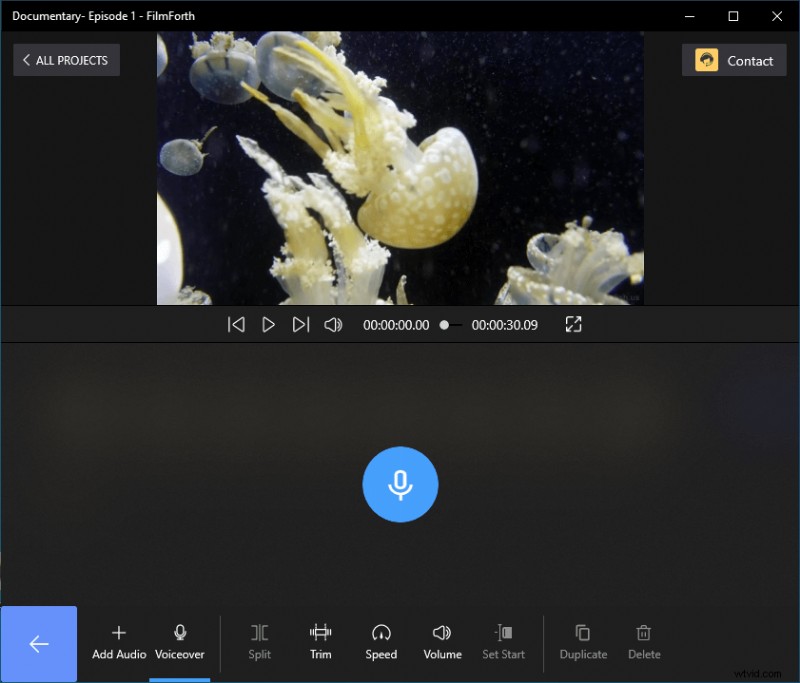Go back to ALL PROJECTS
The image size is (800, 683).
click(x=66, y=60)
